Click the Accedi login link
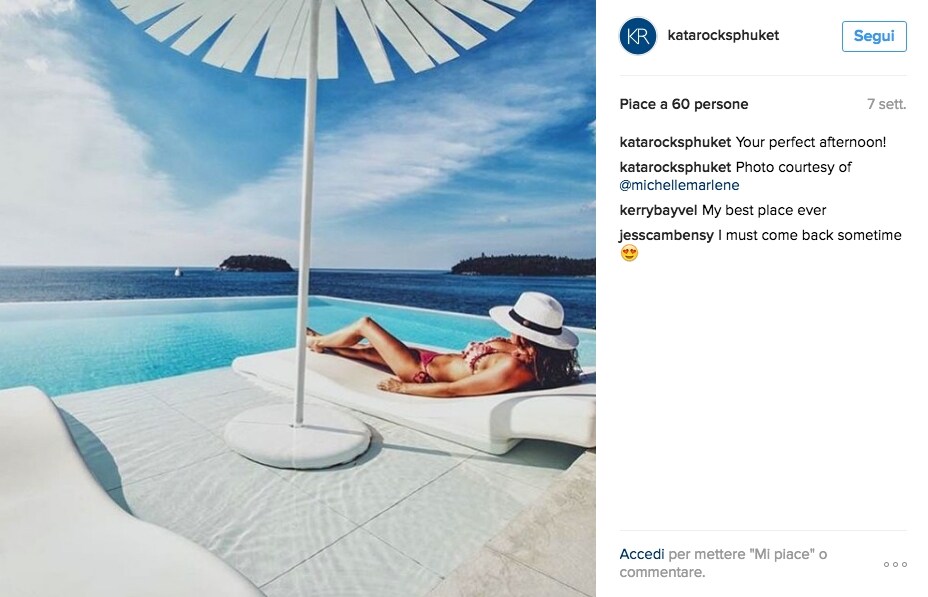The image size is (928, 597). tap(642, 554)
